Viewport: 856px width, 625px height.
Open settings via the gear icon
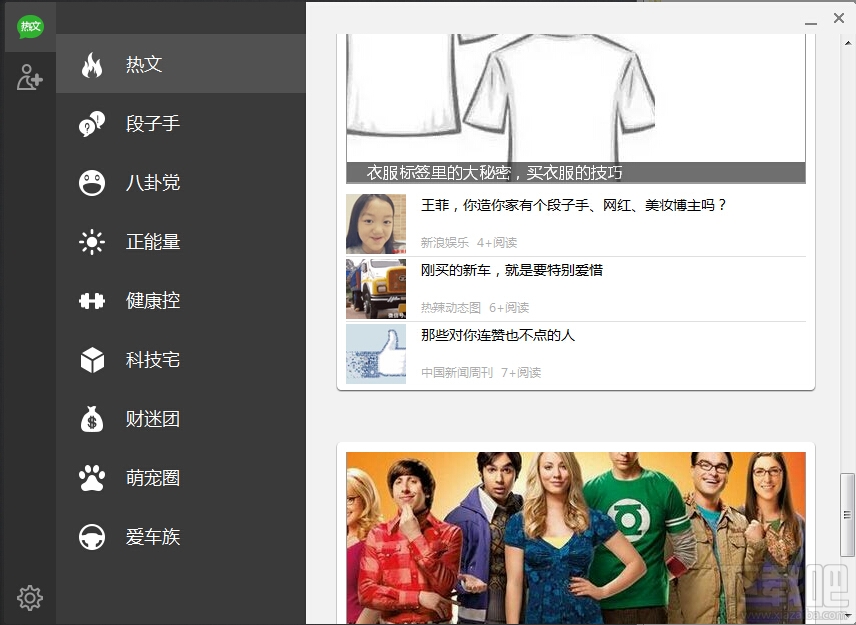(x=29, y=598)
